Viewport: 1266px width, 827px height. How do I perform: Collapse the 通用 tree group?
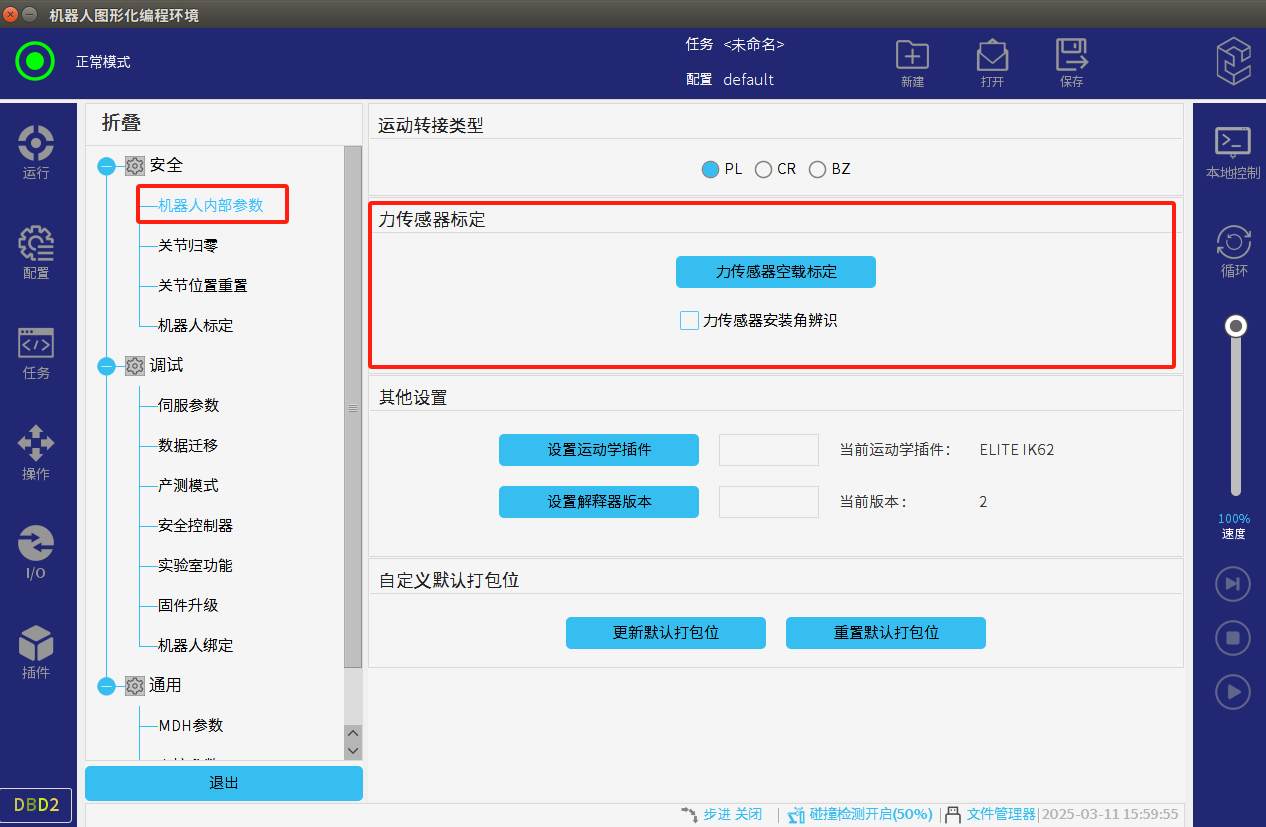pos(106,686)
